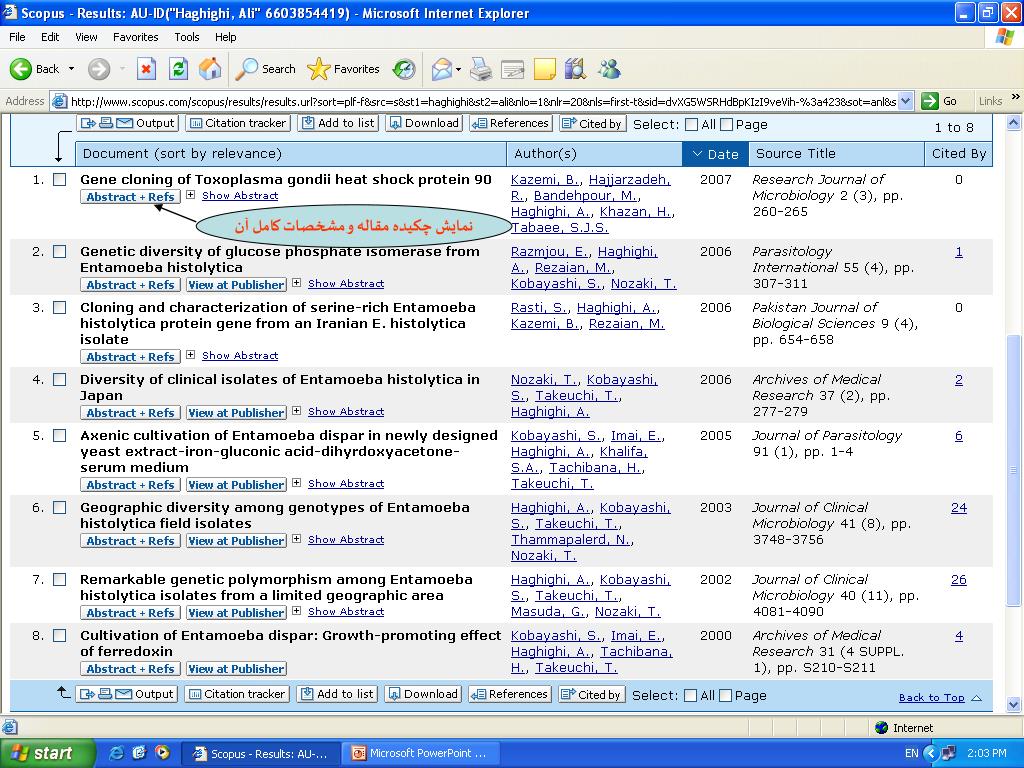Click the top Output button
Viewport: 1024px width, 768px height.
point(127,123)
